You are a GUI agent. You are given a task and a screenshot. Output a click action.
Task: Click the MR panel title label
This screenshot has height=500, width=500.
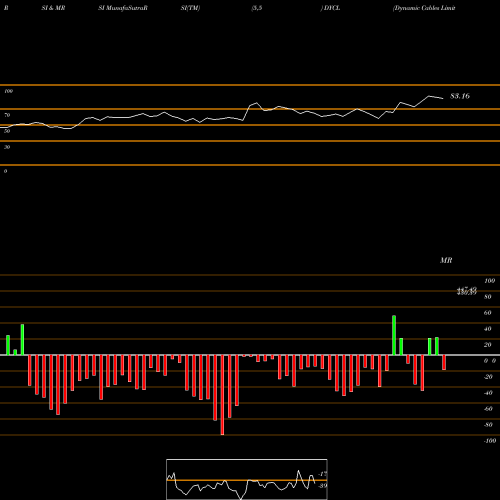pyautogui.click(x=446, y=260)
